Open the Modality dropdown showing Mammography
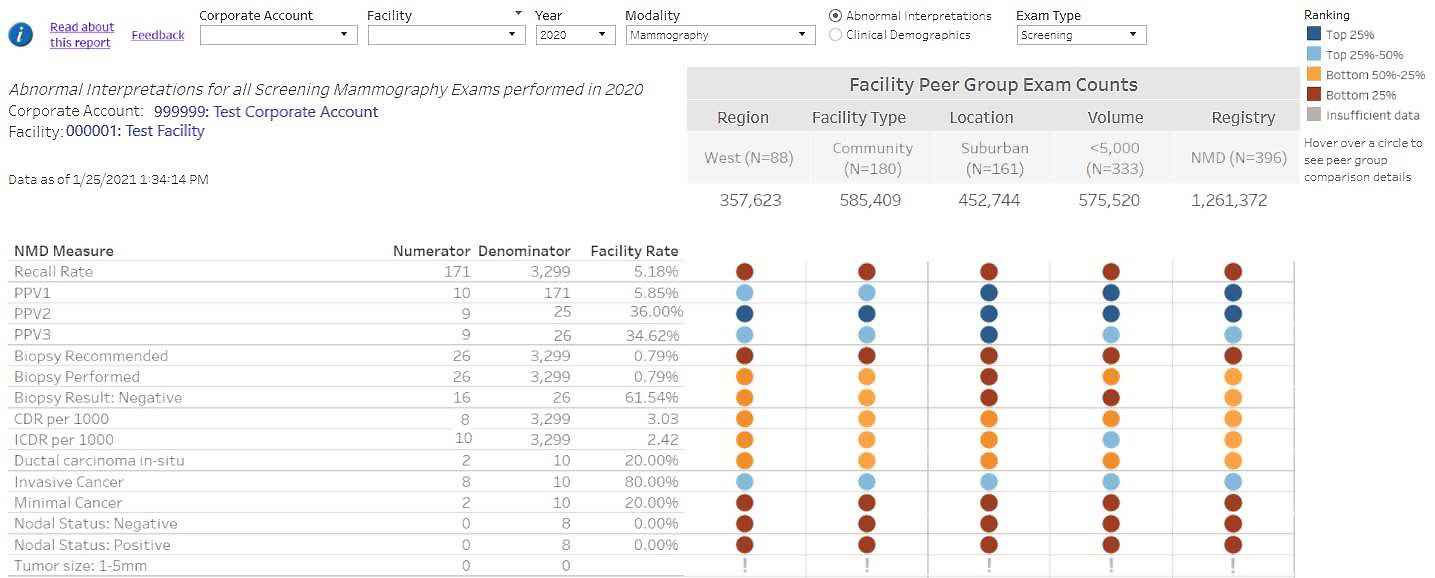This screenshot has width=1435, height=578. (720, 35)
